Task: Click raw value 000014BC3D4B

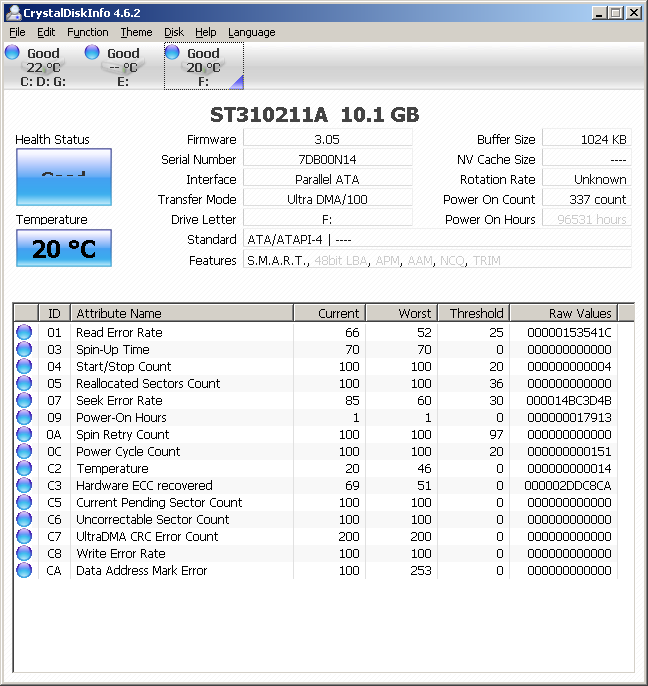Action: [x=569, y=400]
